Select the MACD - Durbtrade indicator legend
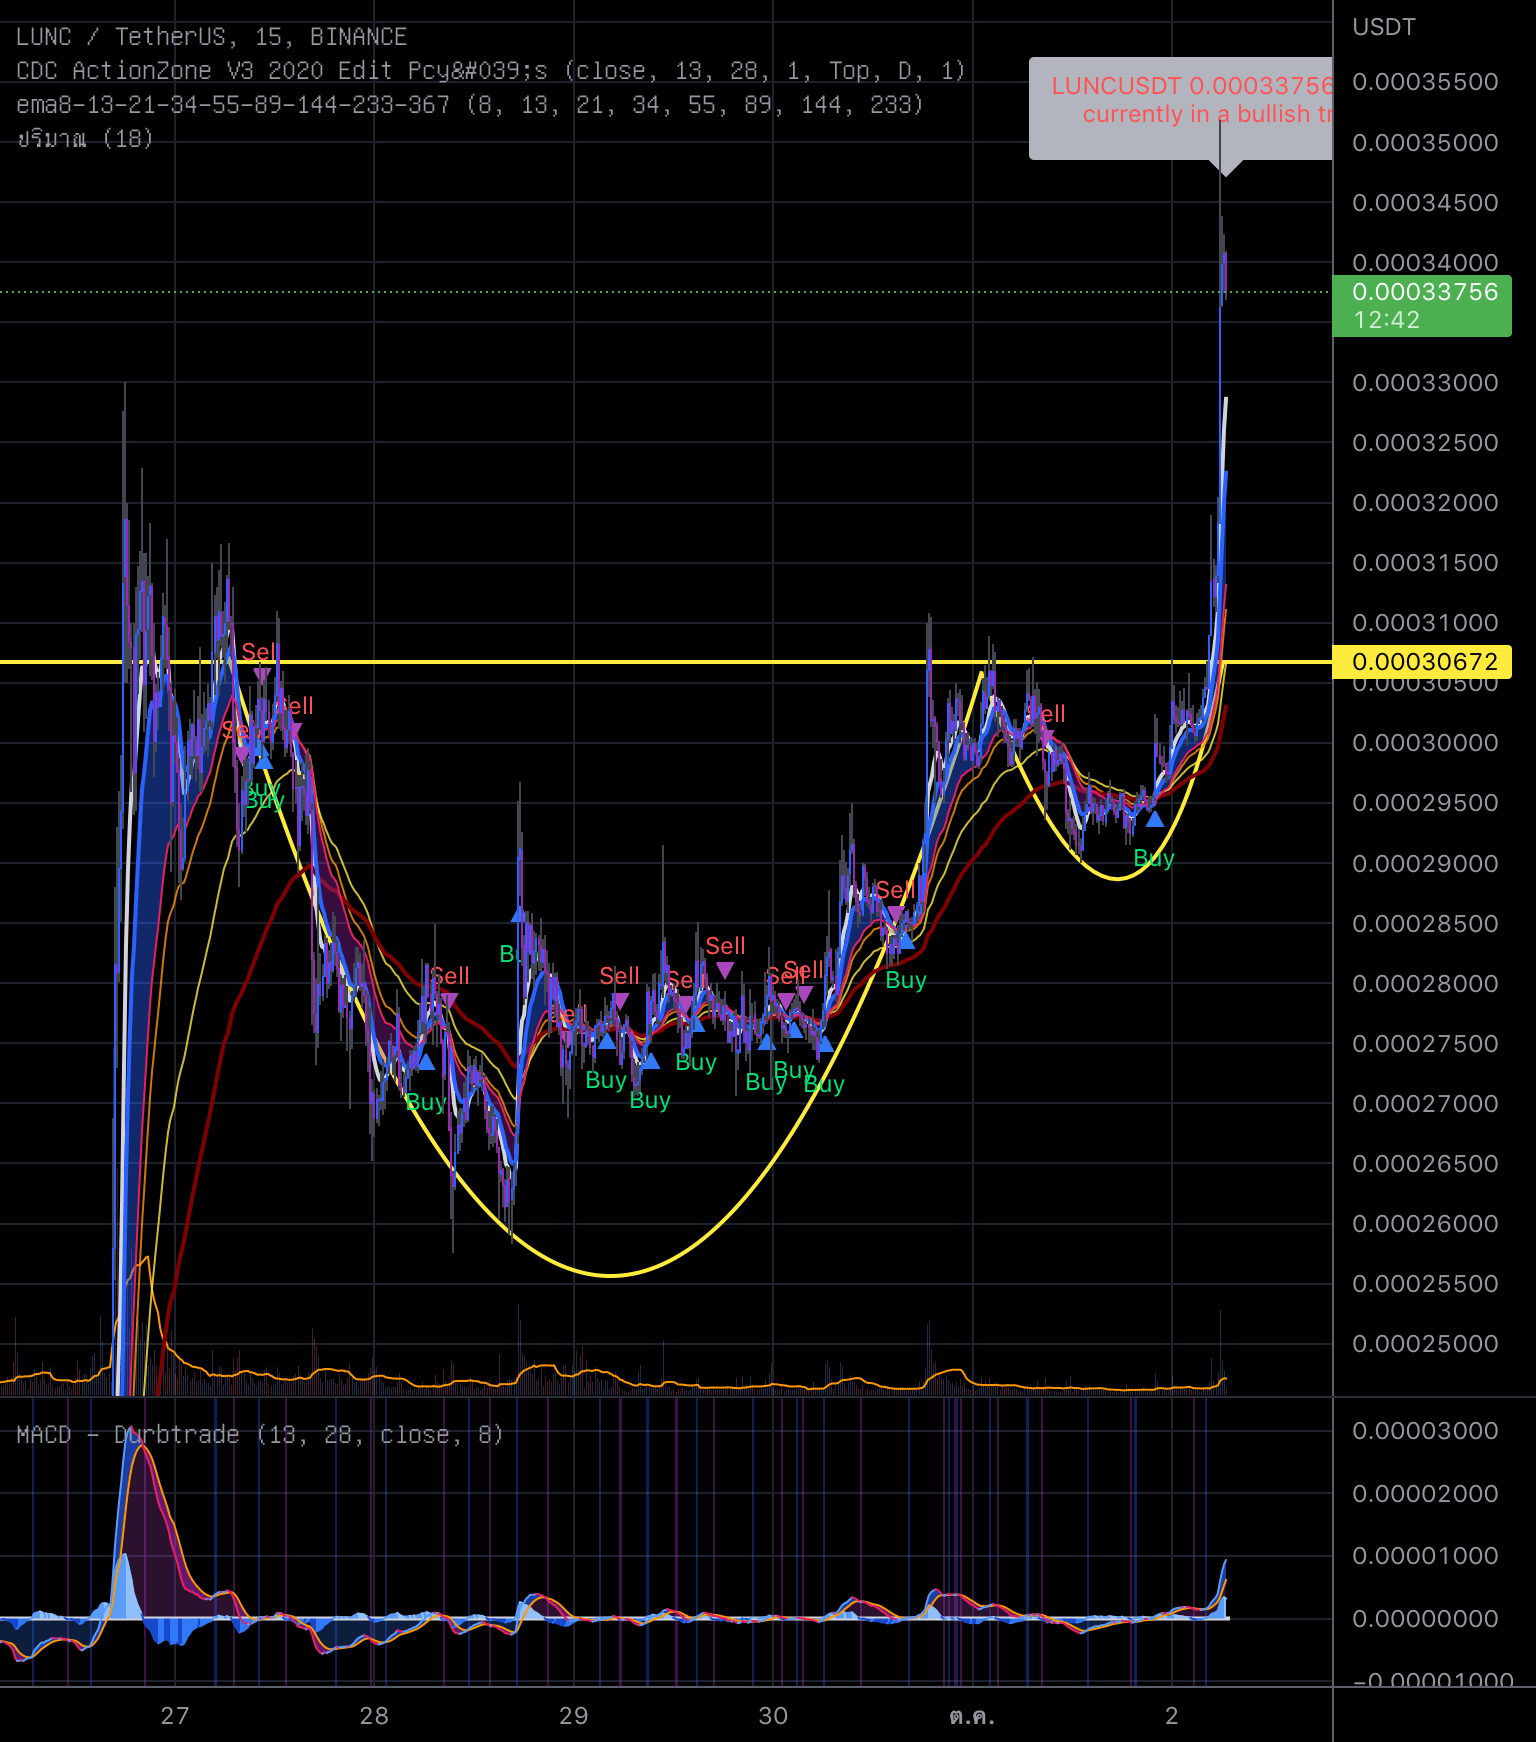 (260, 1435)
